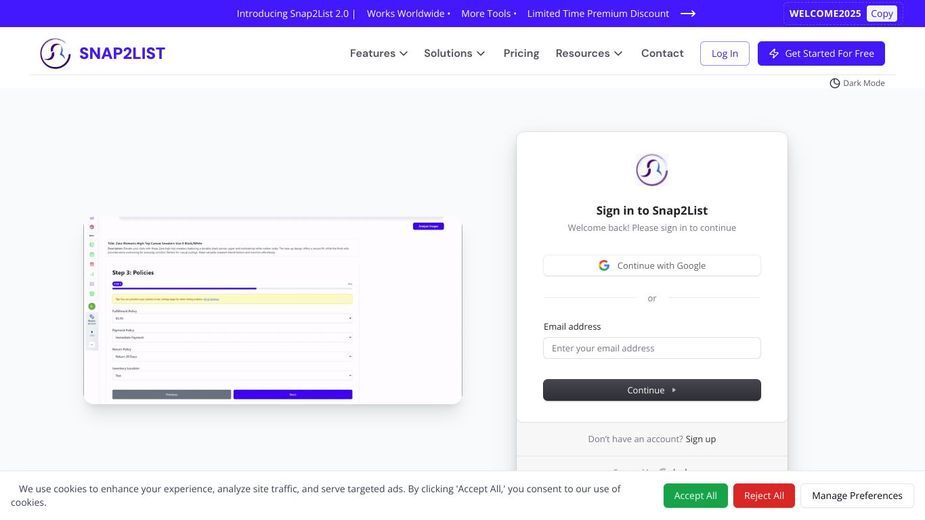
Task: Open the Solutions dropdown
Action: coord(454,53)
